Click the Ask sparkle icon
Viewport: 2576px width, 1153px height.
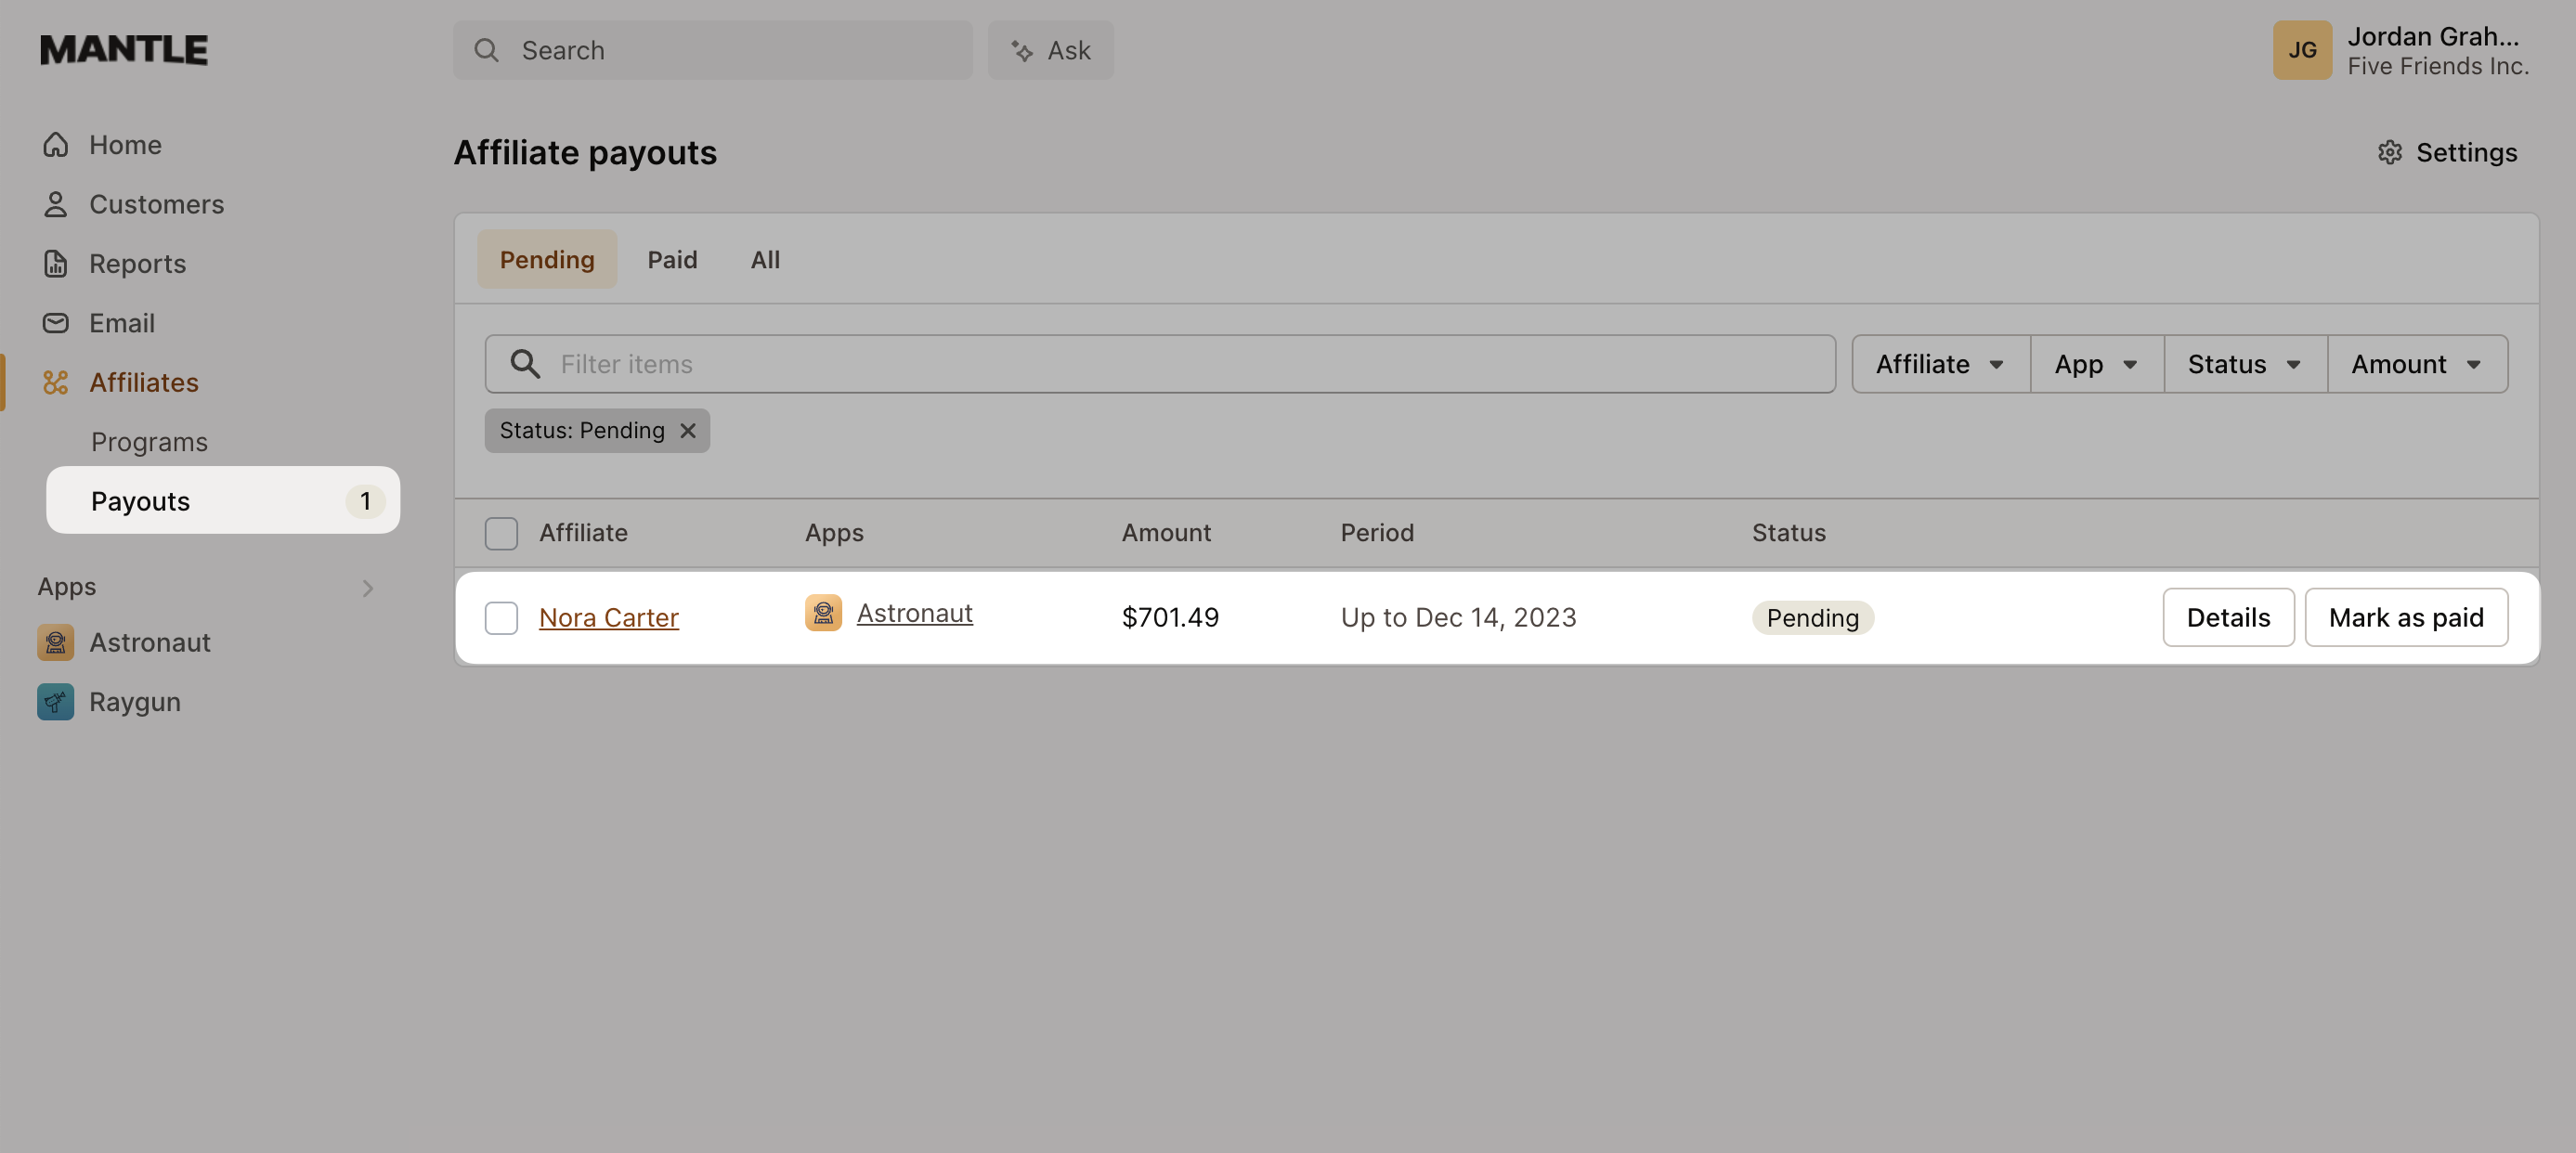(1021, 49)
